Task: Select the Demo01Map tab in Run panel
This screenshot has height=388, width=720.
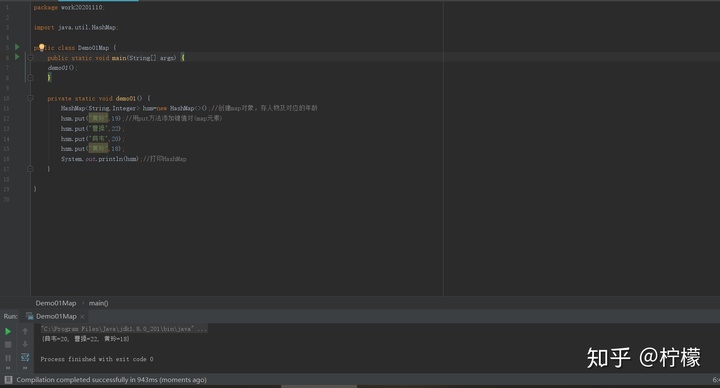Action: click(x=56, y=316)
